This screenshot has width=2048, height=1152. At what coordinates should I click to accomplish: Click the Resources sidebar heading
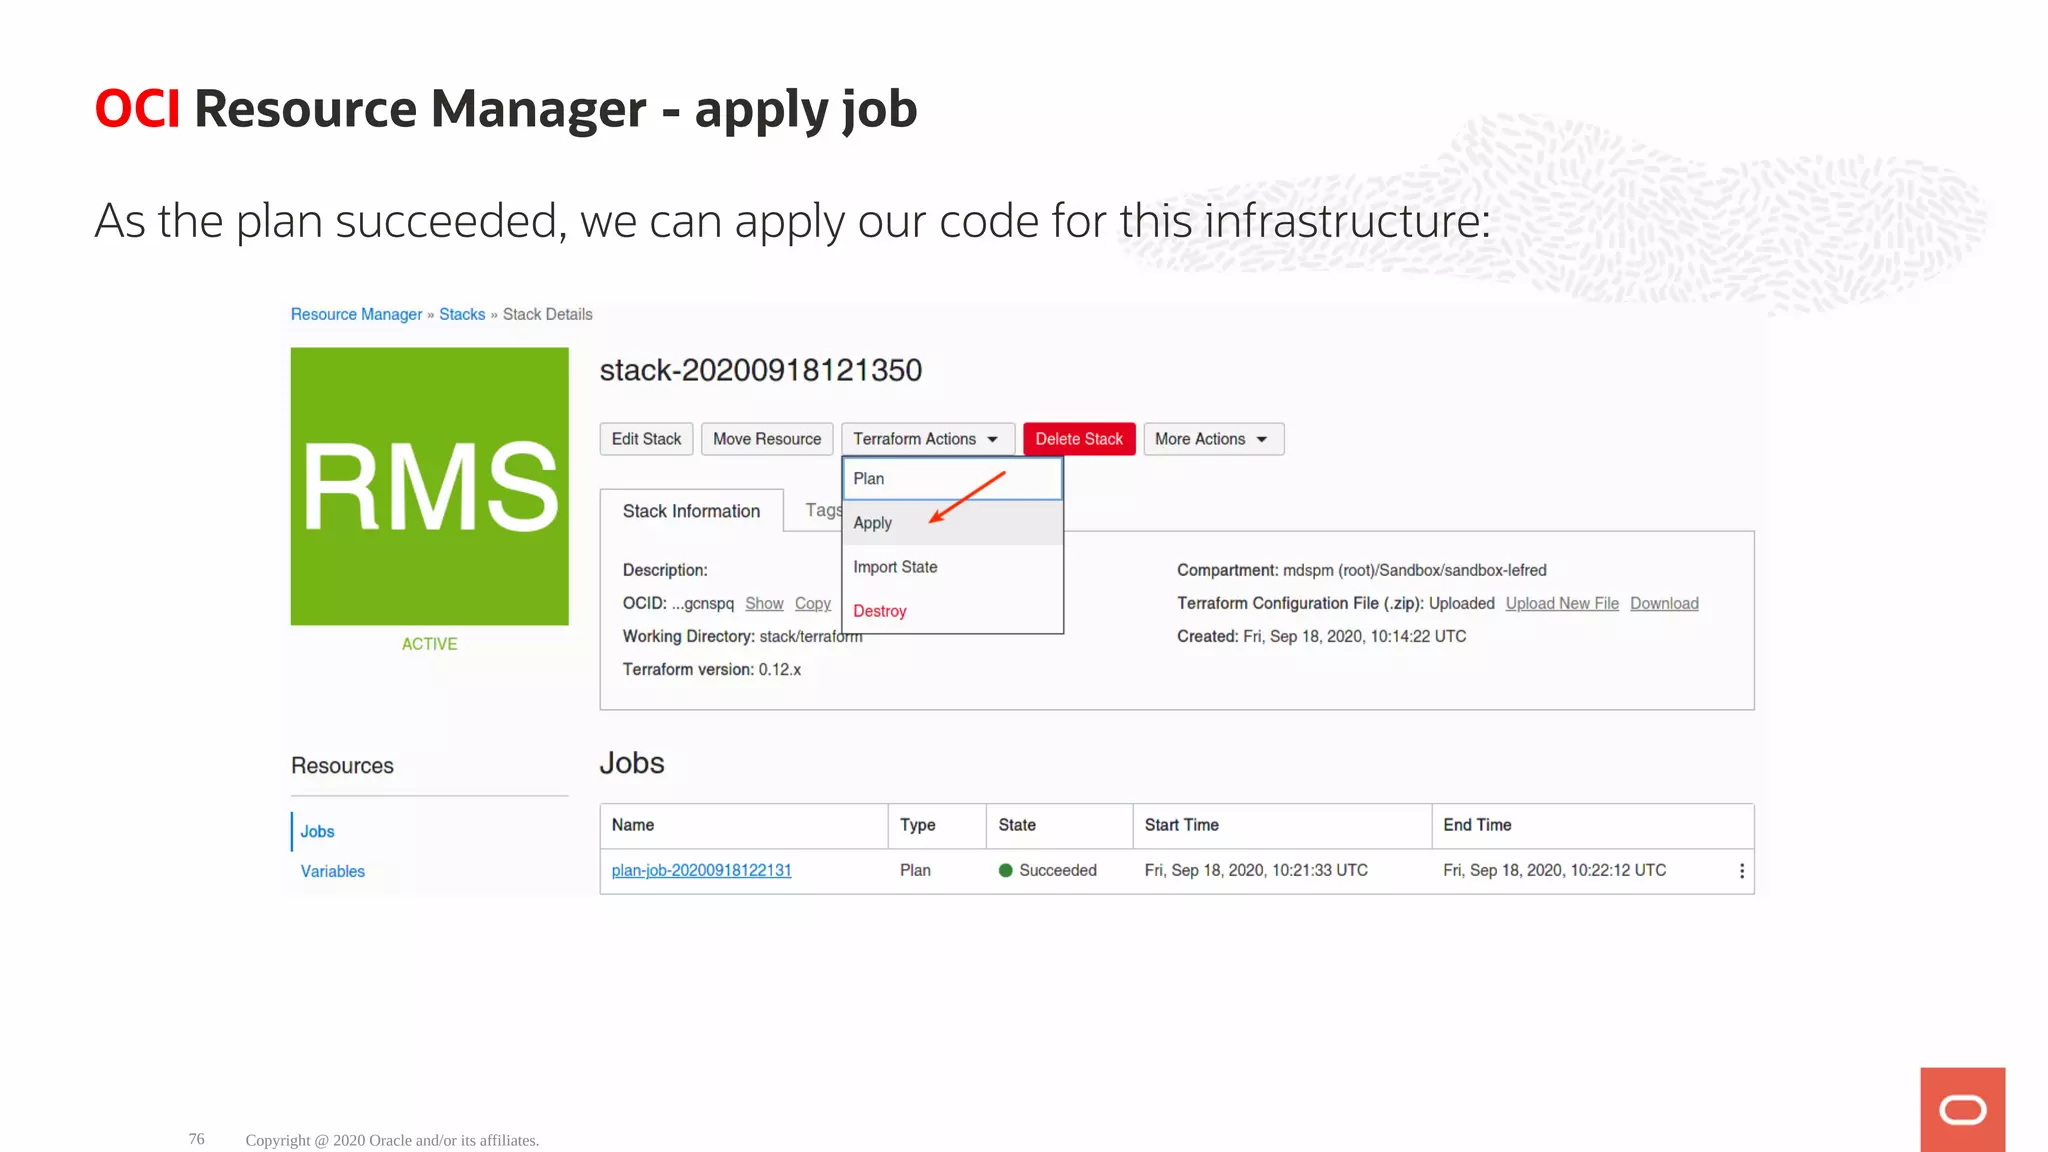pyautogui.click(x=342, y=766)
